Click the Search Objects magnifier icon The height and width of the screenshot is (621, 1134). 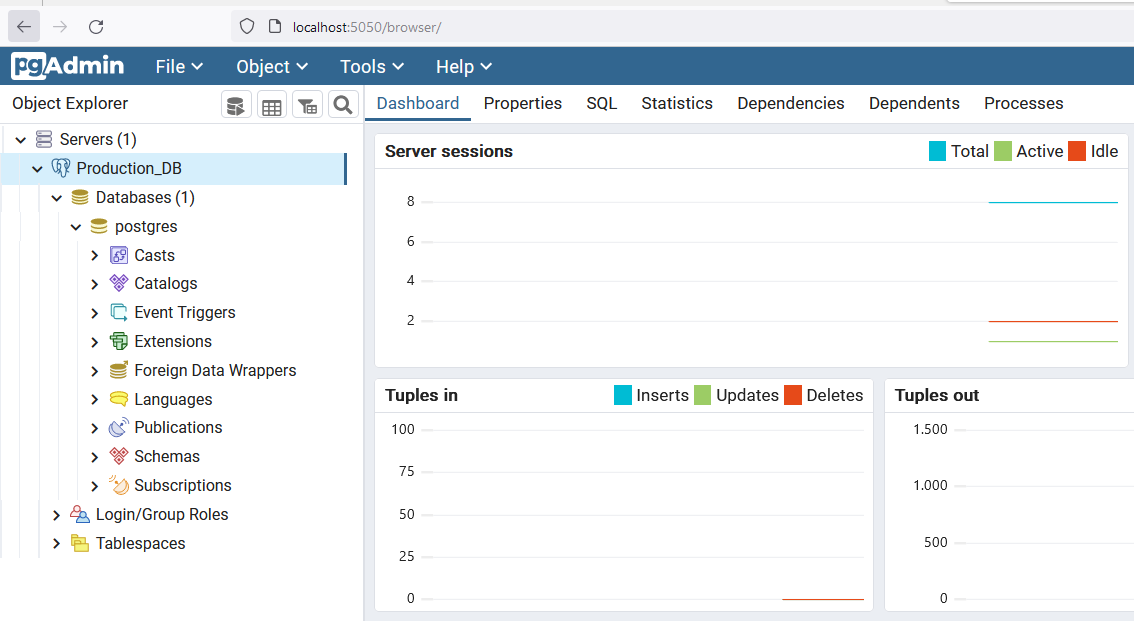click(343, 105)
